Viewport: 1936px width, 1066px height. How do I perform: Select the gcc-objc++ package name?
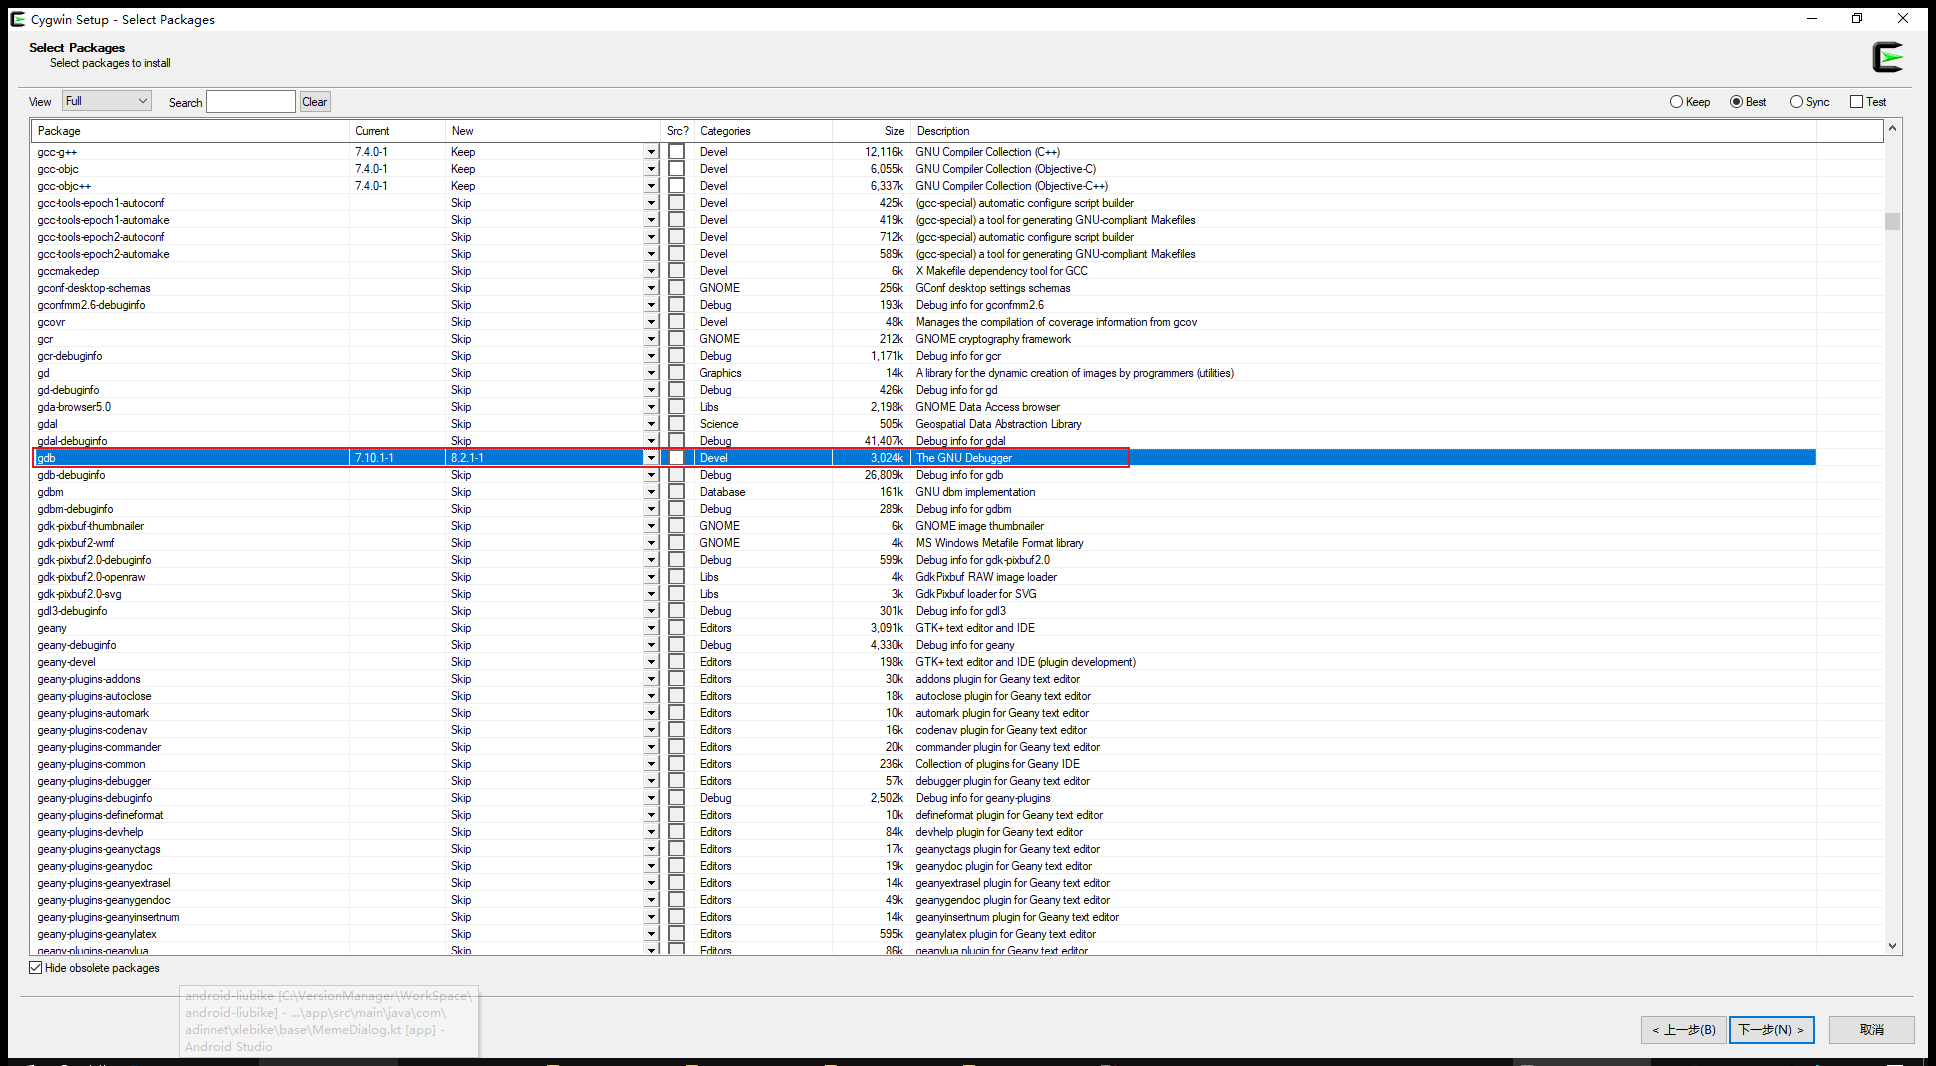pos(64,186)
